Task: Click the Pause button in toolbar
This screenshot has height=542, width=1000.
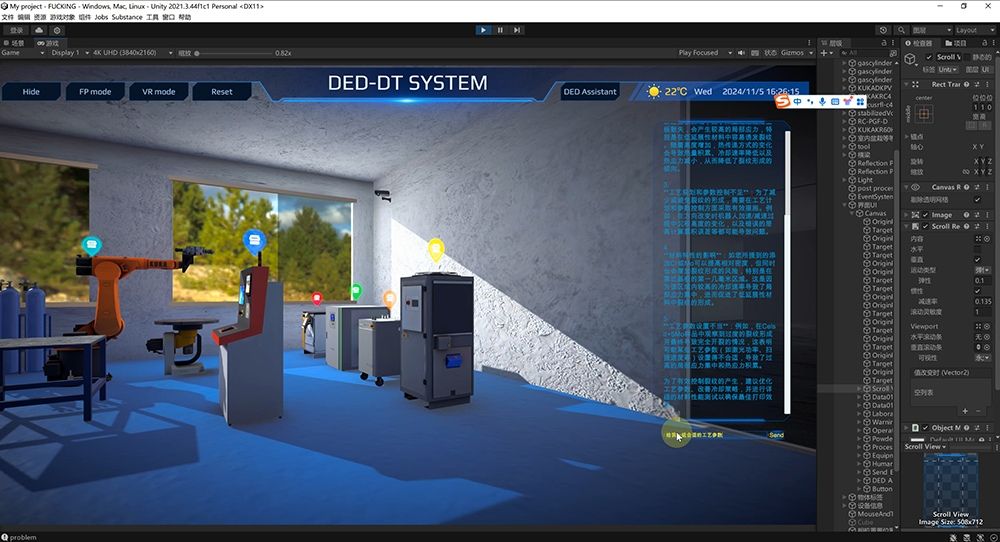Action: click(x=500, y=30)
